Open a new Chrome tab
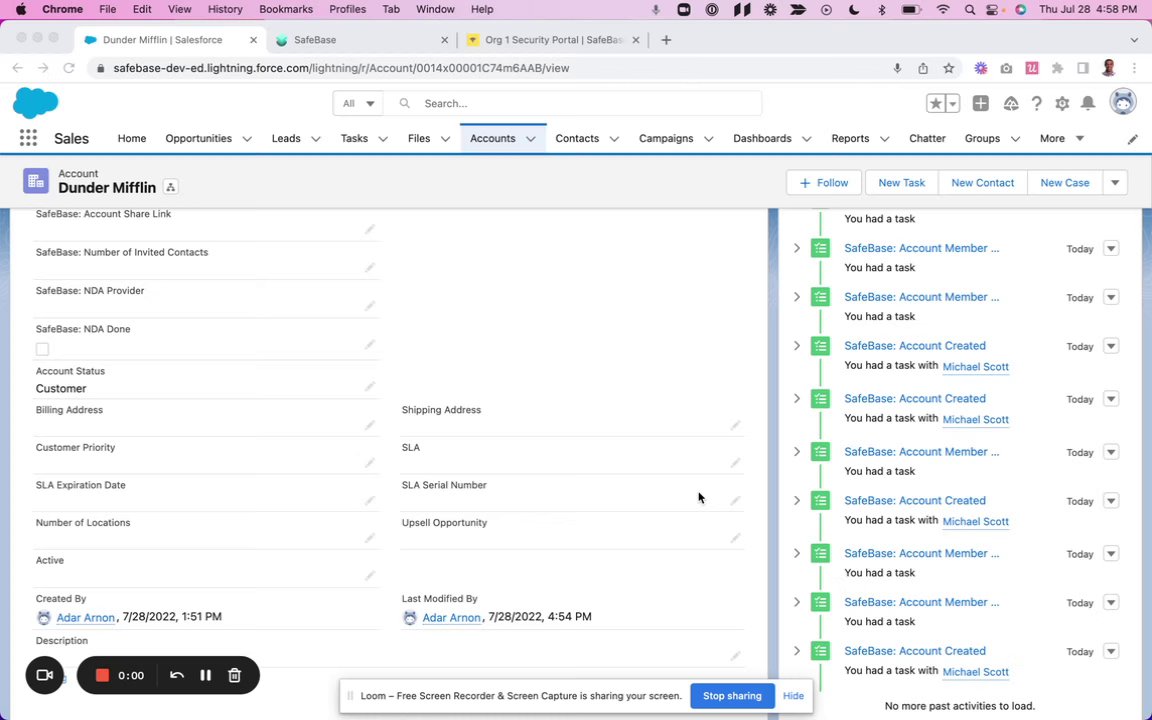This screenshot has width=1152, height=720. pyautogui.click(x=666, y=40)
